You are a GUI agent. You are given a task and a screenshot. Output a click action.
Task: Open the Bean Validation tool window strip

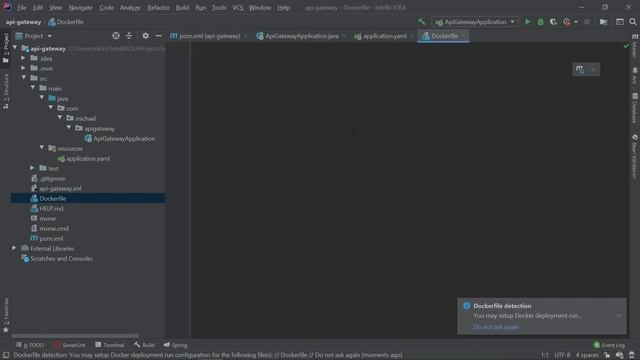635,156
